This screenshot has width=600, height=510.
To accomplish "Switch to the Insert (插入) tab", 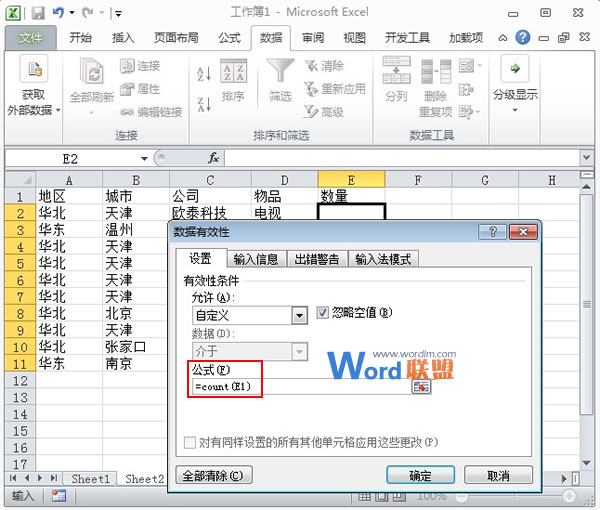I will pyautogui.click(x=123, y=37).
